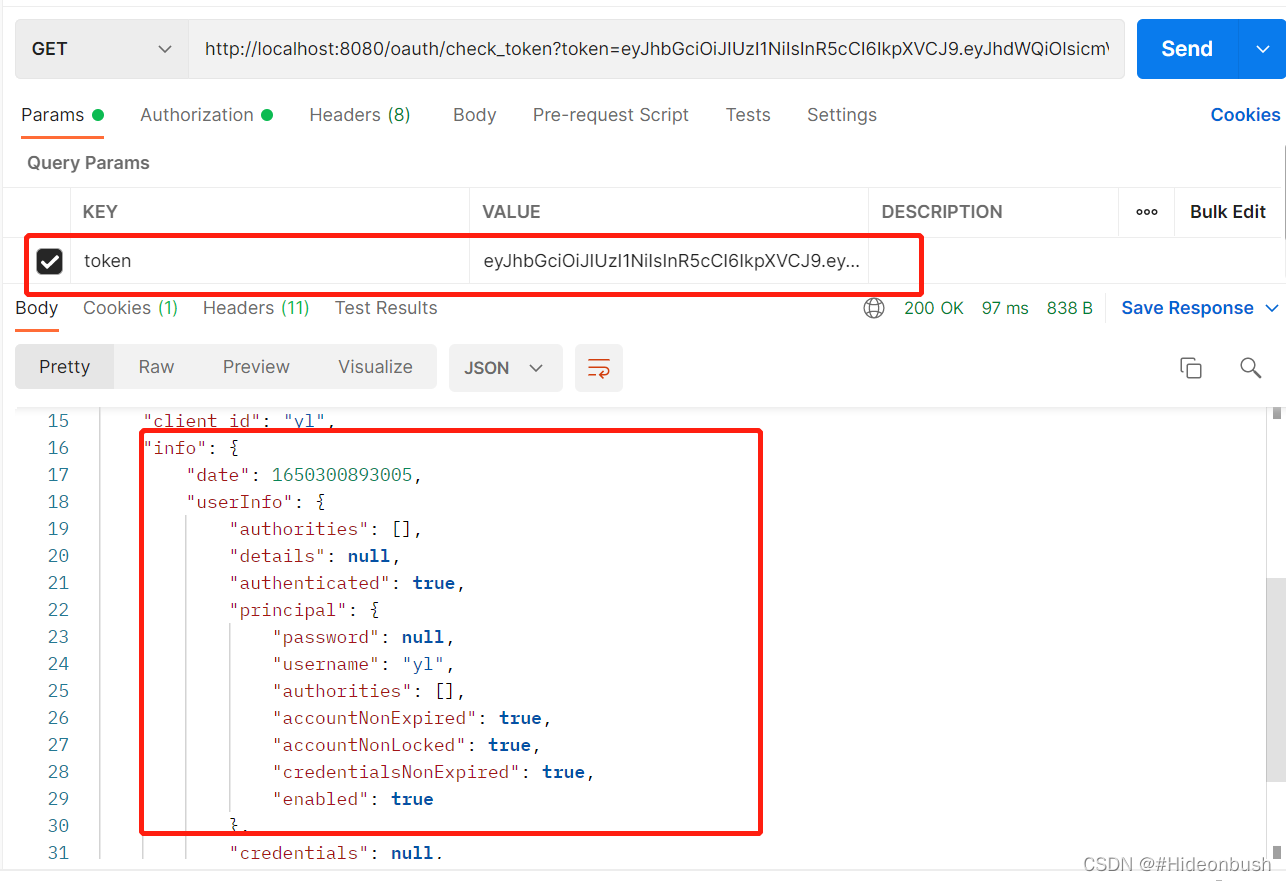Click the 838 B response size
The image size is (1286, 881).
click(x=1070, y=308)
